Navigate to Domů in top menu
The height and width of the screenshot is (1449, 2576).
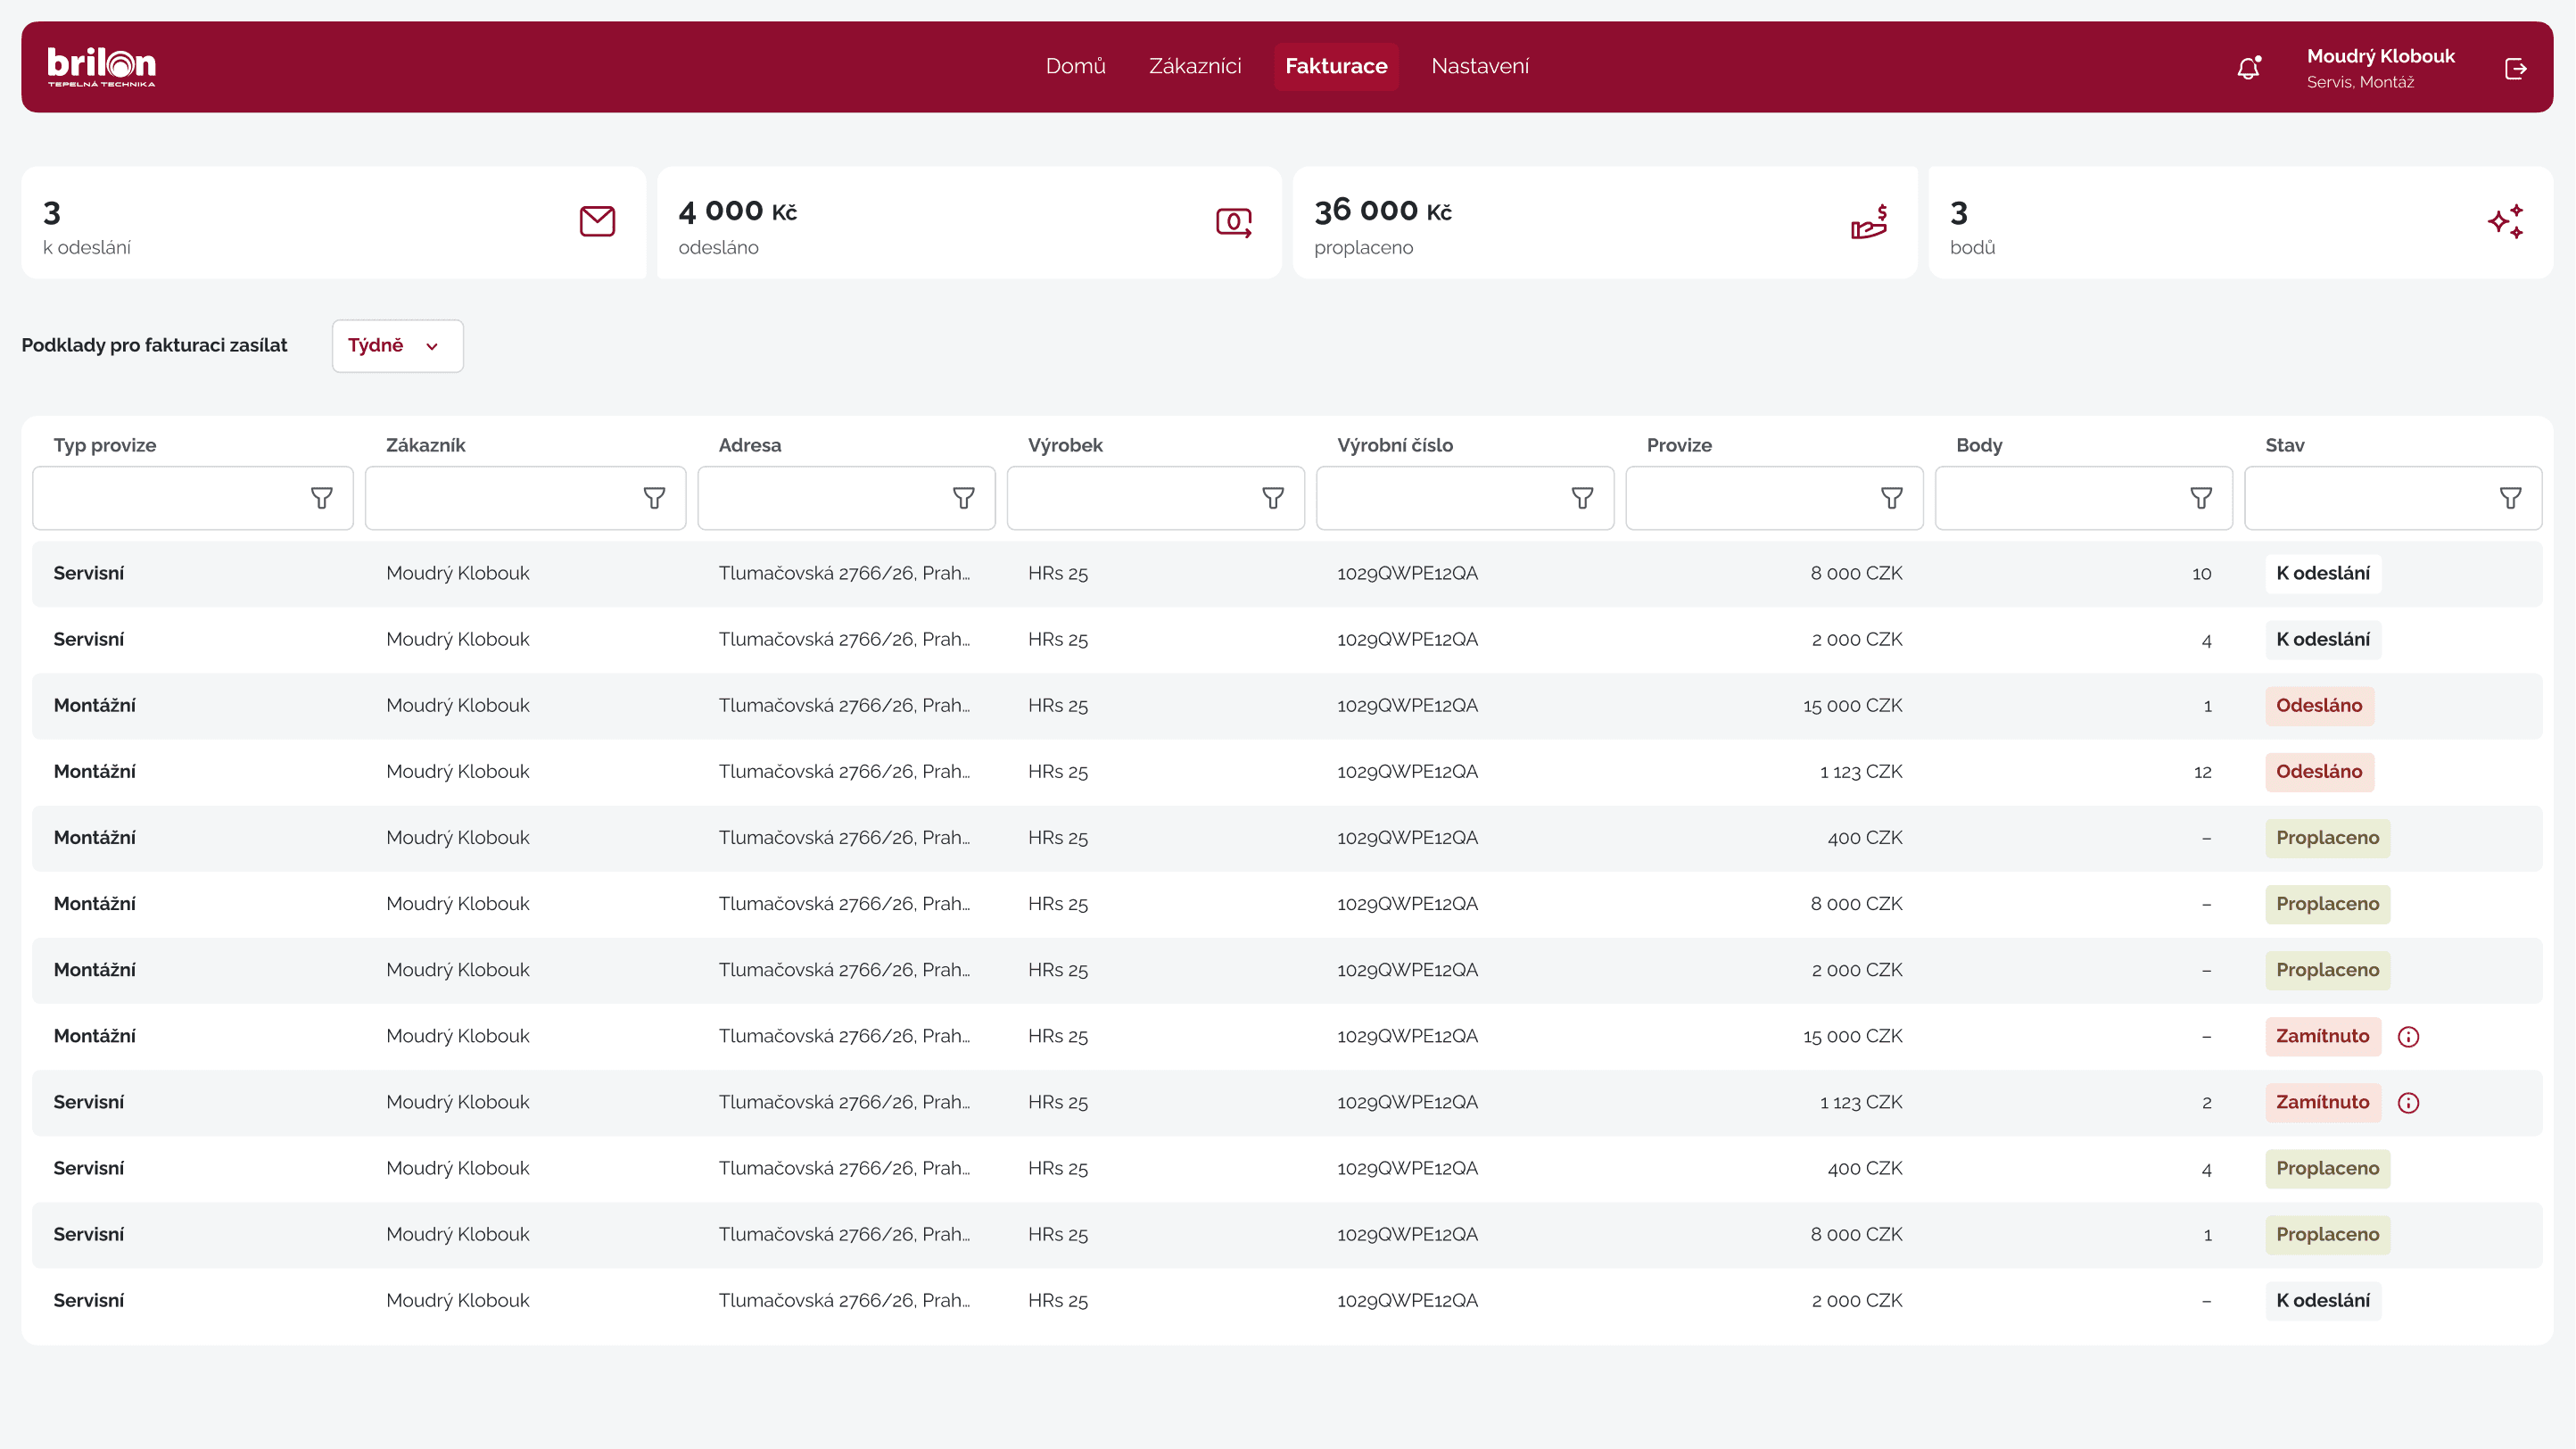tap(1075, 66)
